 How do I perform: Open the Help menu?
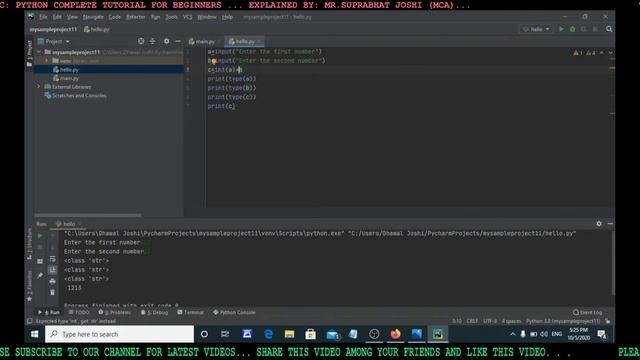[x=227, y=17]
